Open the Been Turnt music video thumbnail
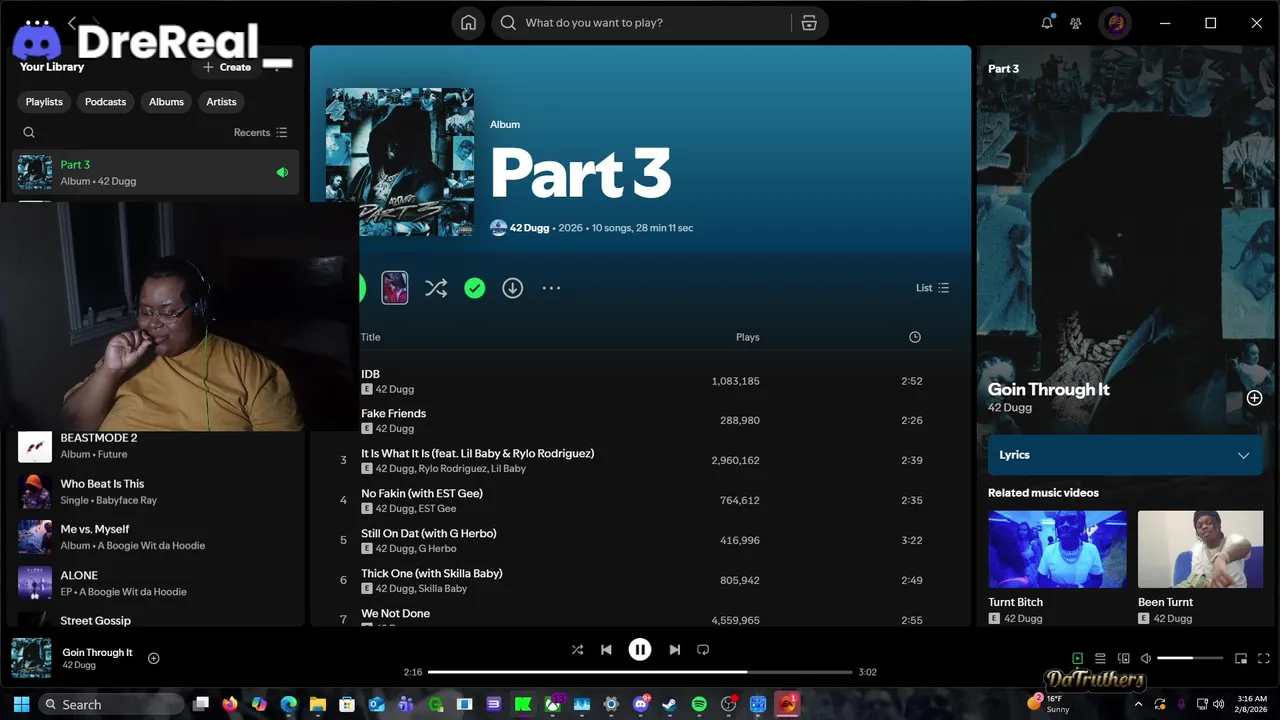Screen dimensions: 1280x720 (x=1200, y=549)
